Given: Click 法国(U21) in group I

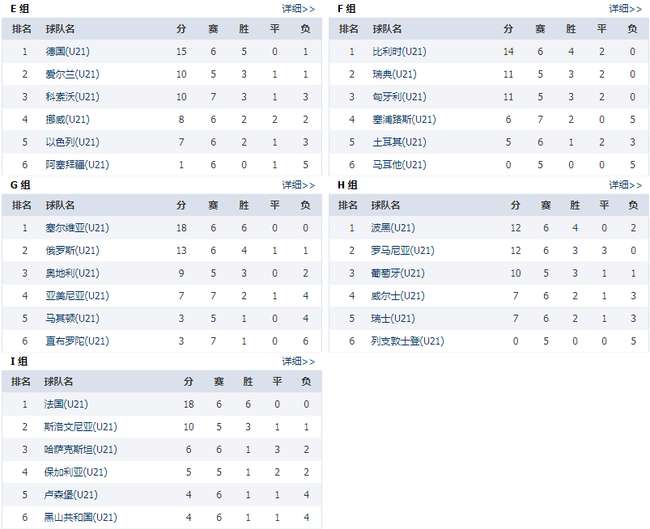Looking at the screenshot, I should (x=66, y=404).
